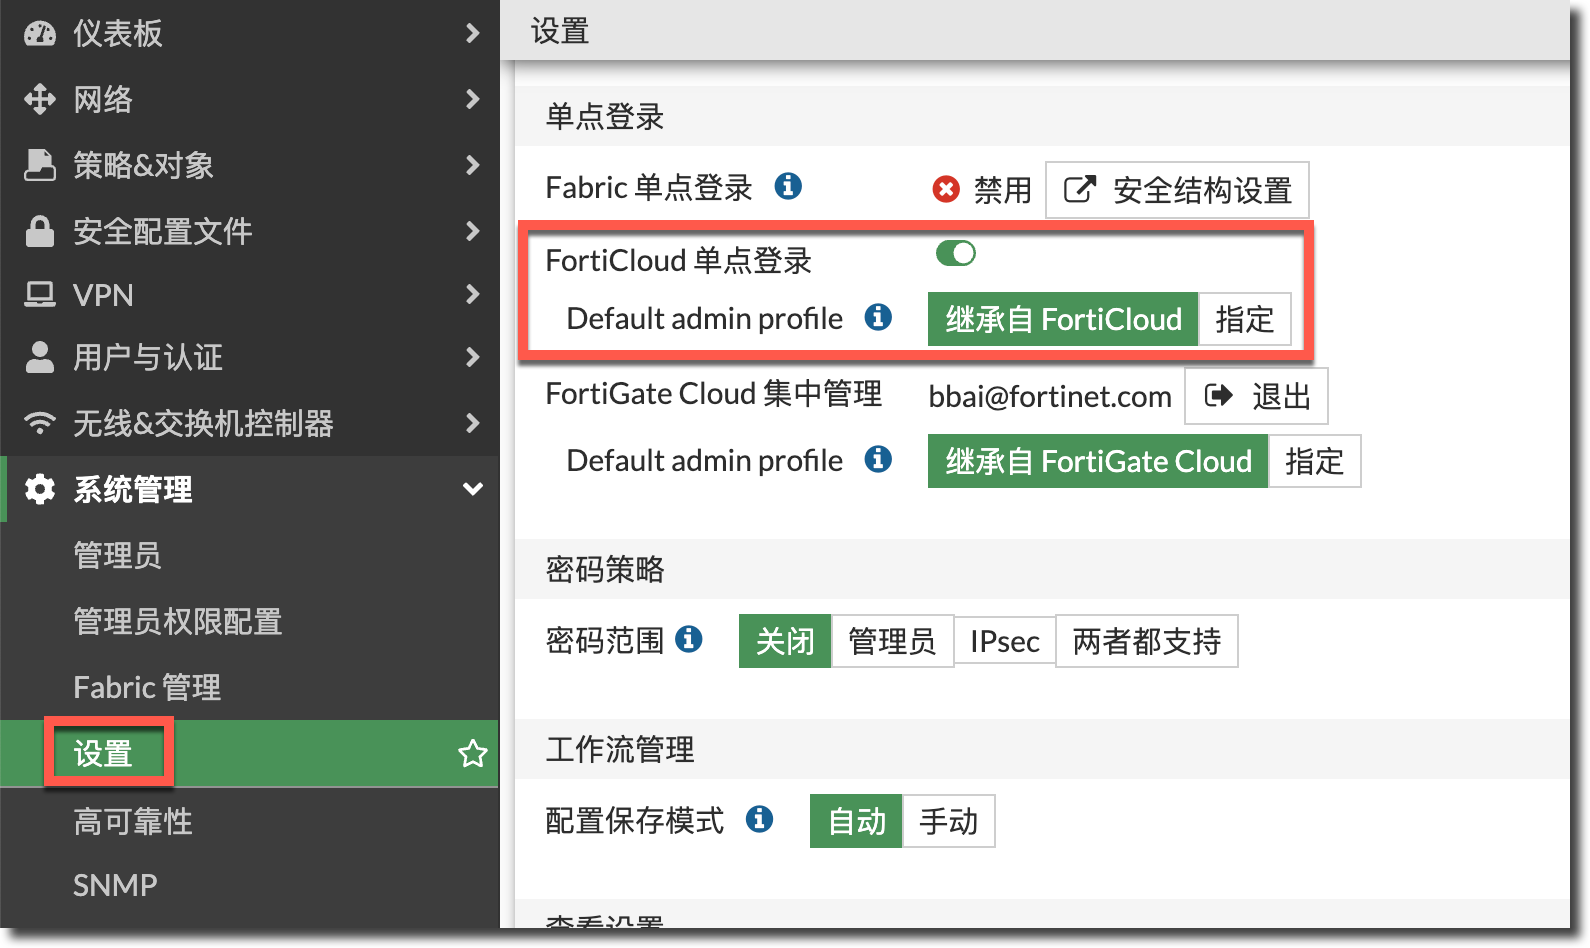Set 配置保存模式 to 手动

[x=949, y=821]
